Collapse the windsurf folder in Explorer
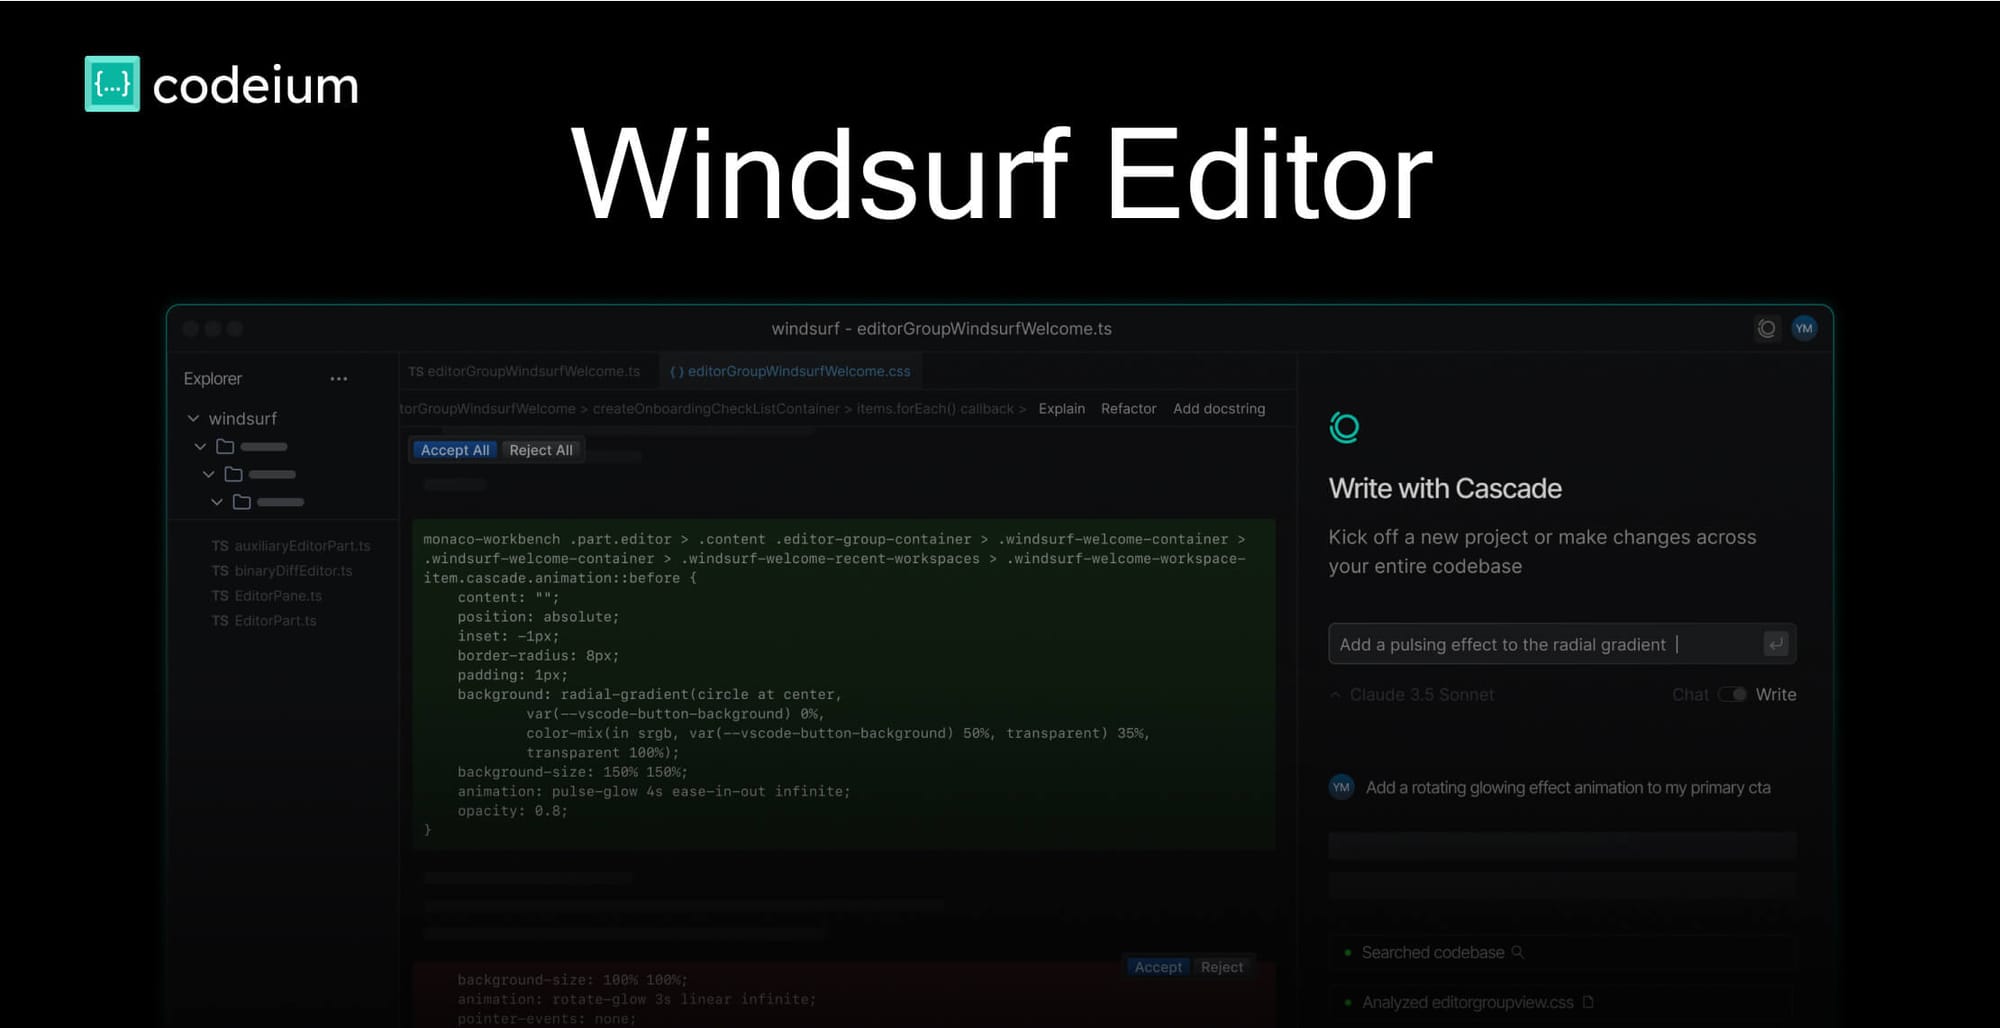This screenshot has width=2000, height=1028. pyautogui.click(x=194, y=418)
